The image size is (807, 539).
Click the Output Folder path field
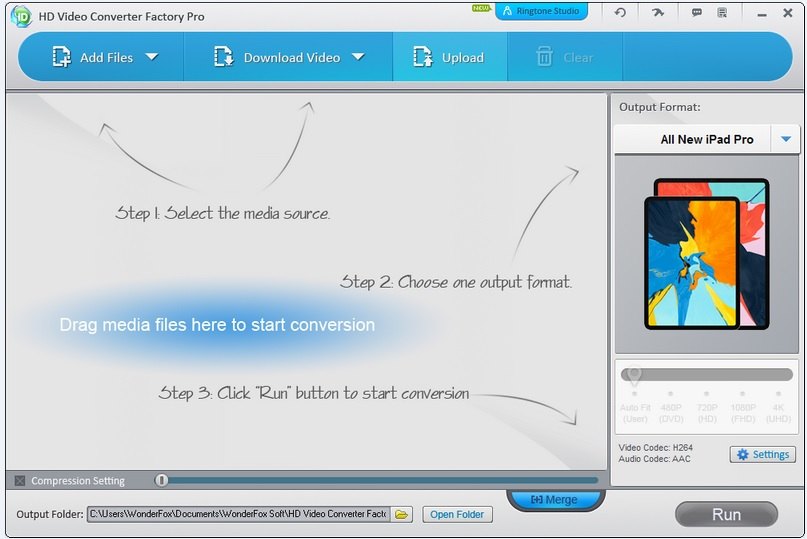tap(238, 514)
